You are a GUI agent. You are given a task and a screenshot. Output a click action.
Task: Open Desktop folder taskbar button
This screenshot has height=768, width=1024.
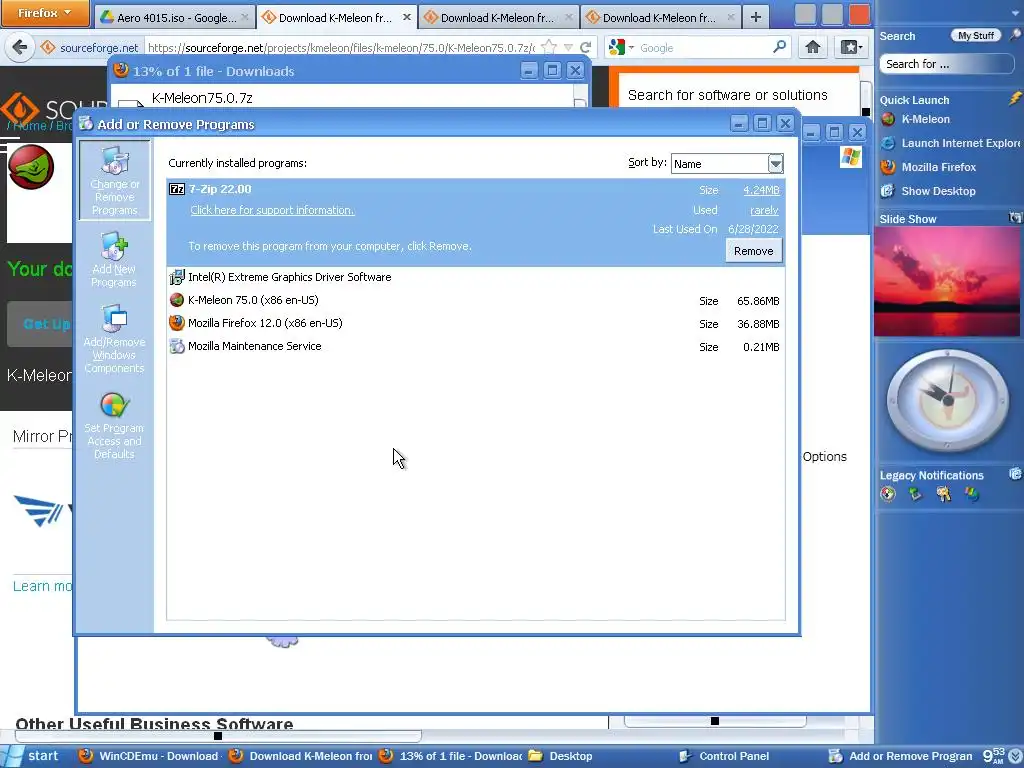click(561, 756)
